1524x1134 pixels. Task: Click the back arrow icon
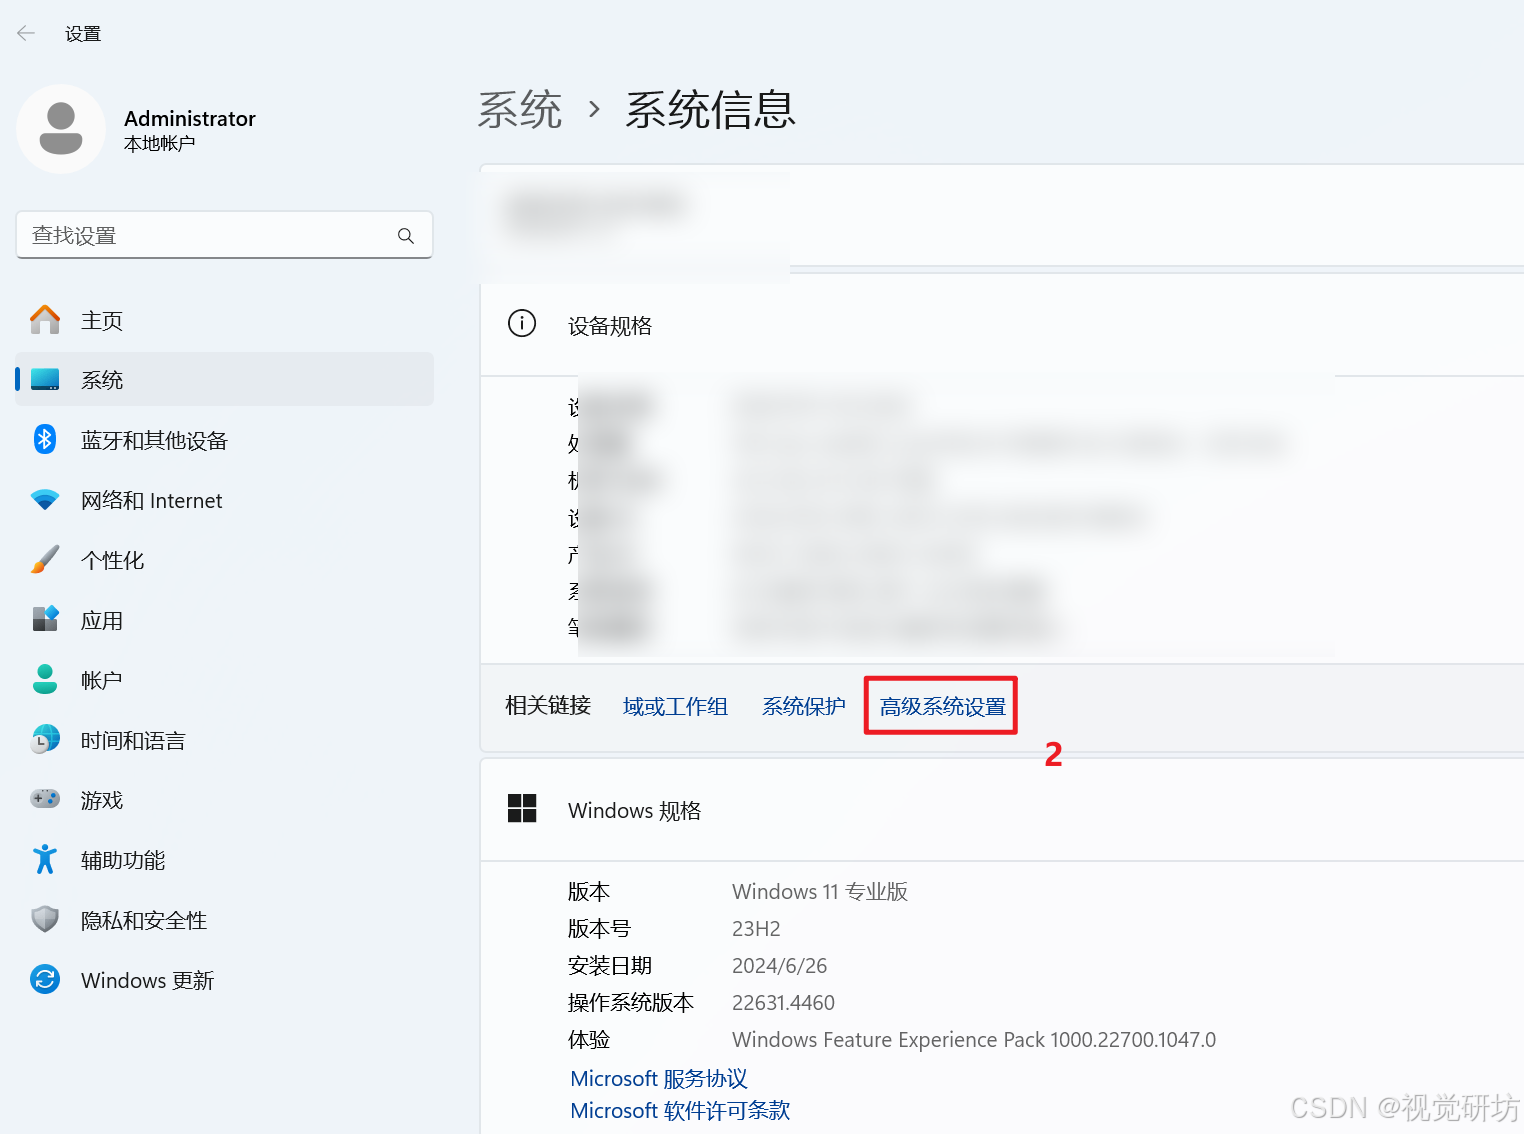[26, 33]
